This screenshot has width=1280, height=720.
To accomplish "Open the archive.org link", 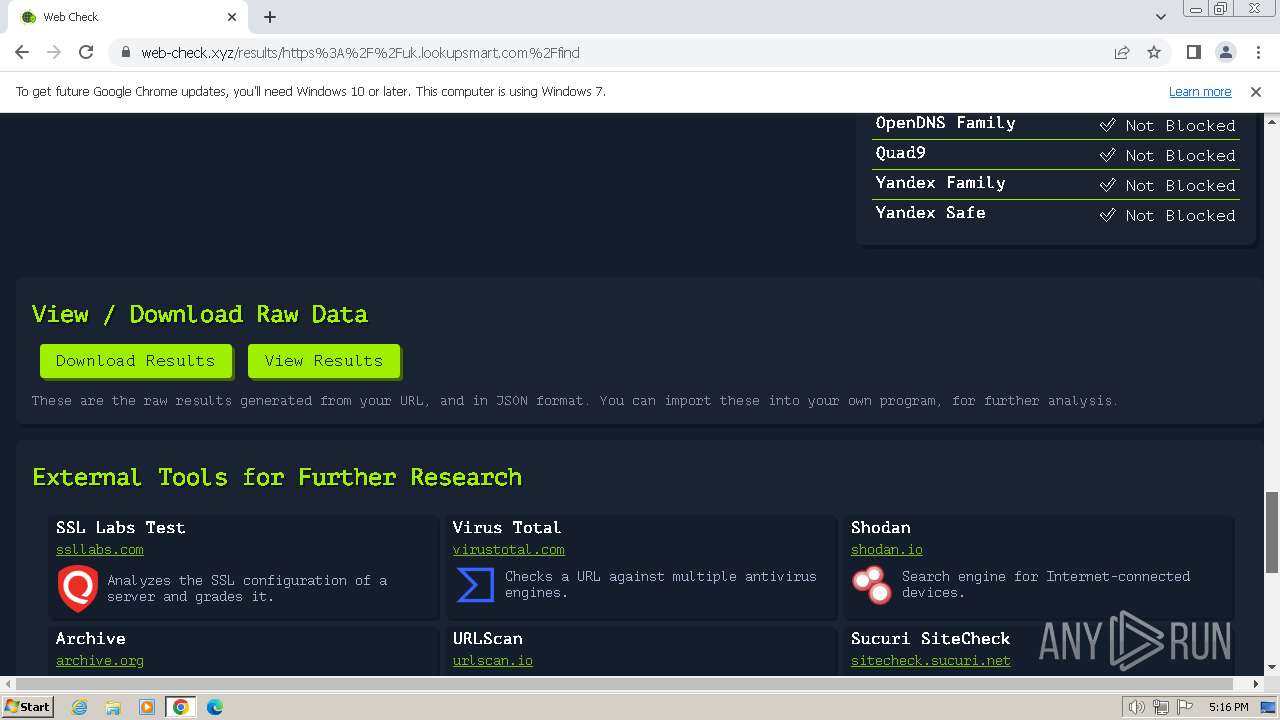I will pyautogui.click(x=100, y=661).
